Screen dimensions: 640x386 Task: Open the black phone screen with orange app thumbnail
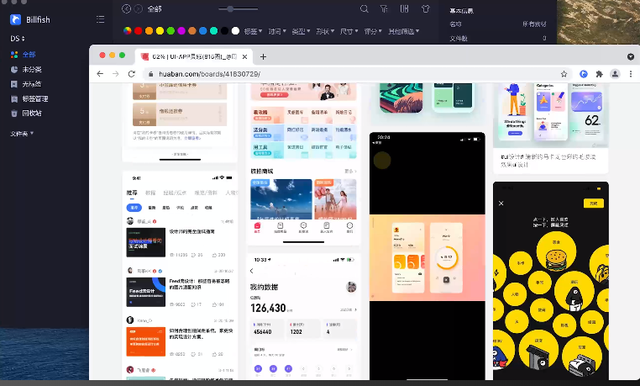pyautogui.click(x=427, y=256)
